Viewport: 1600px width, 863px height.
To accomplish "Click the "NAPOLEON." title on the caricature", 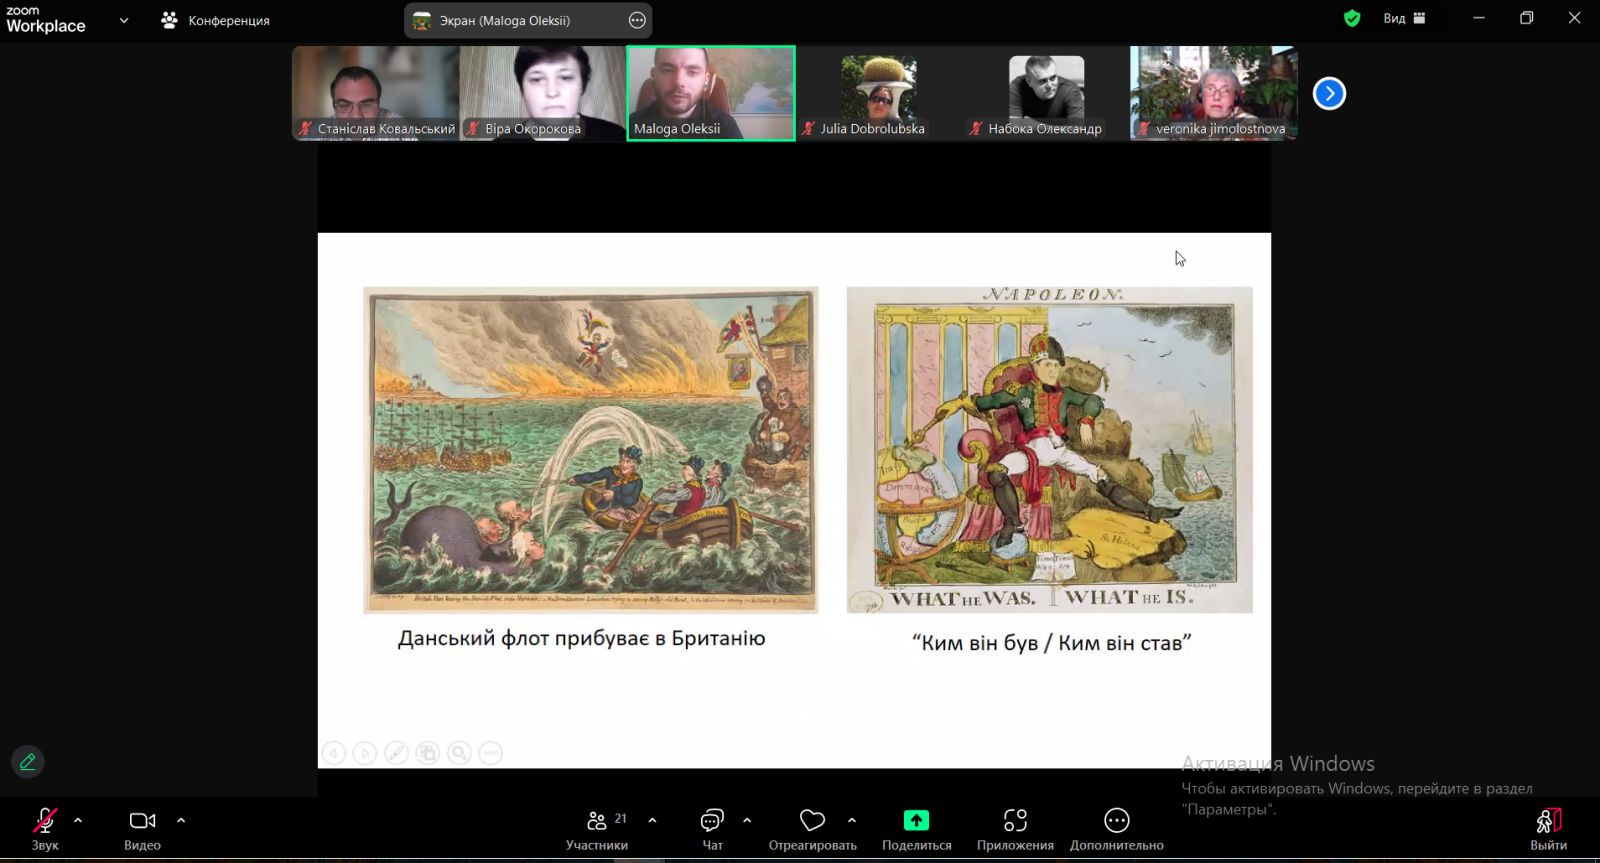I will click(1053, 295).
